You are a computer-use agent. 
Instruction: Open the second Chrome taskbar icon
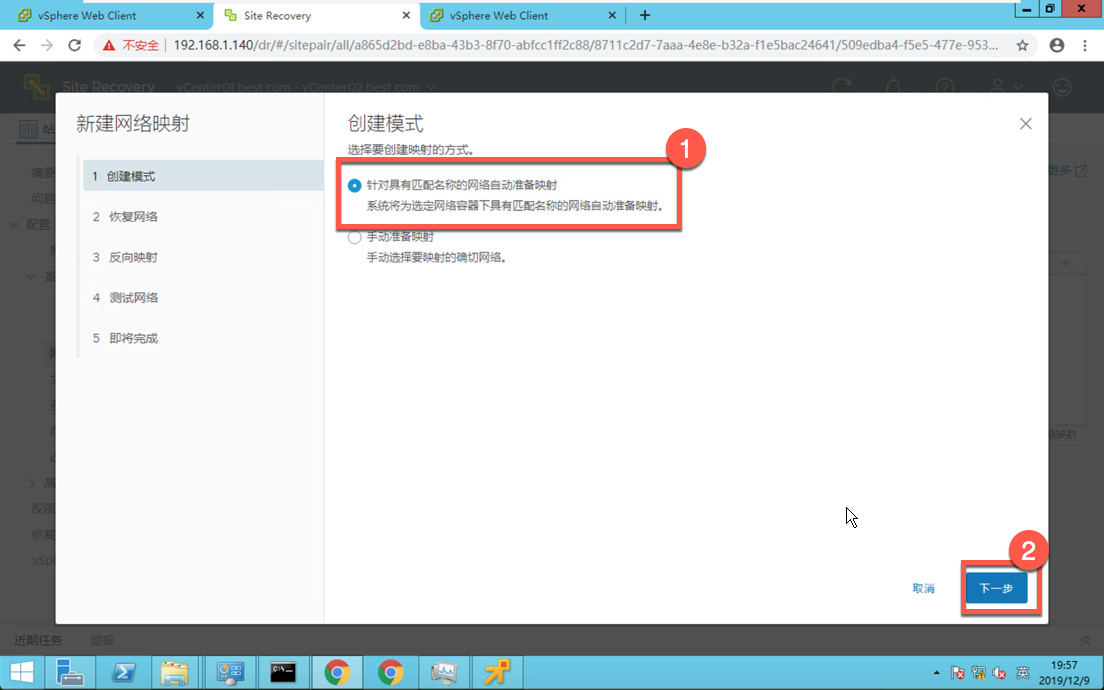[x=391, y=672]
